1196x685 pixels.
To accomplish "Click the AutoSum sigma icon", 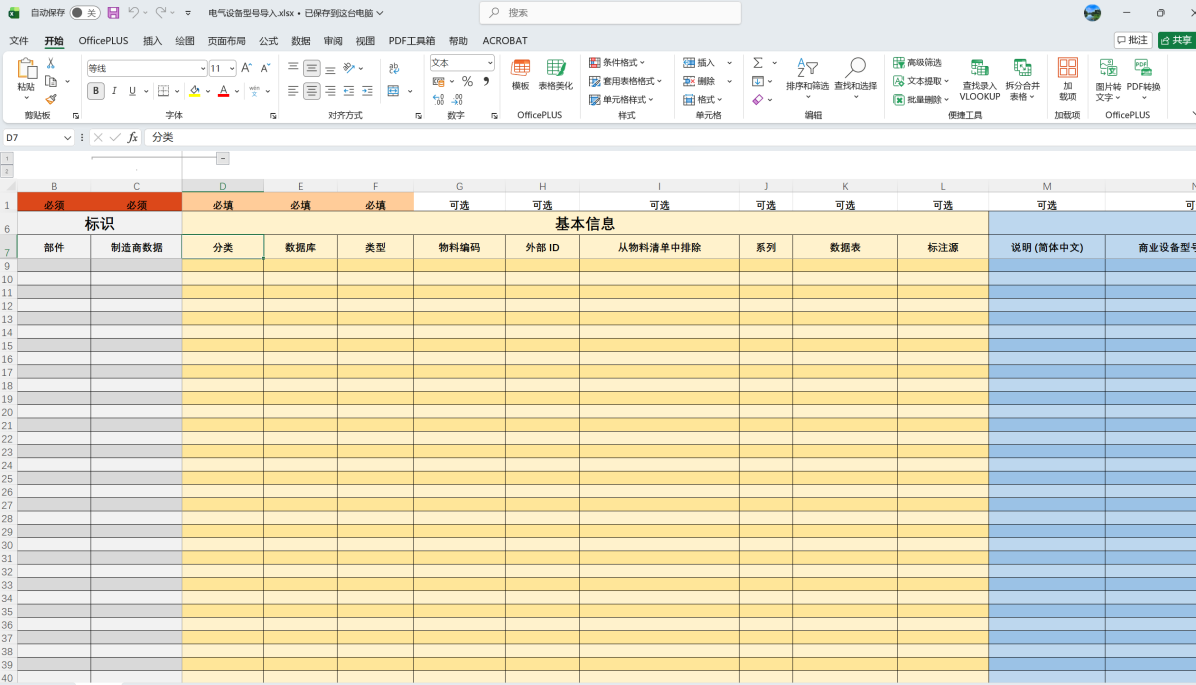I will (758, 63).
